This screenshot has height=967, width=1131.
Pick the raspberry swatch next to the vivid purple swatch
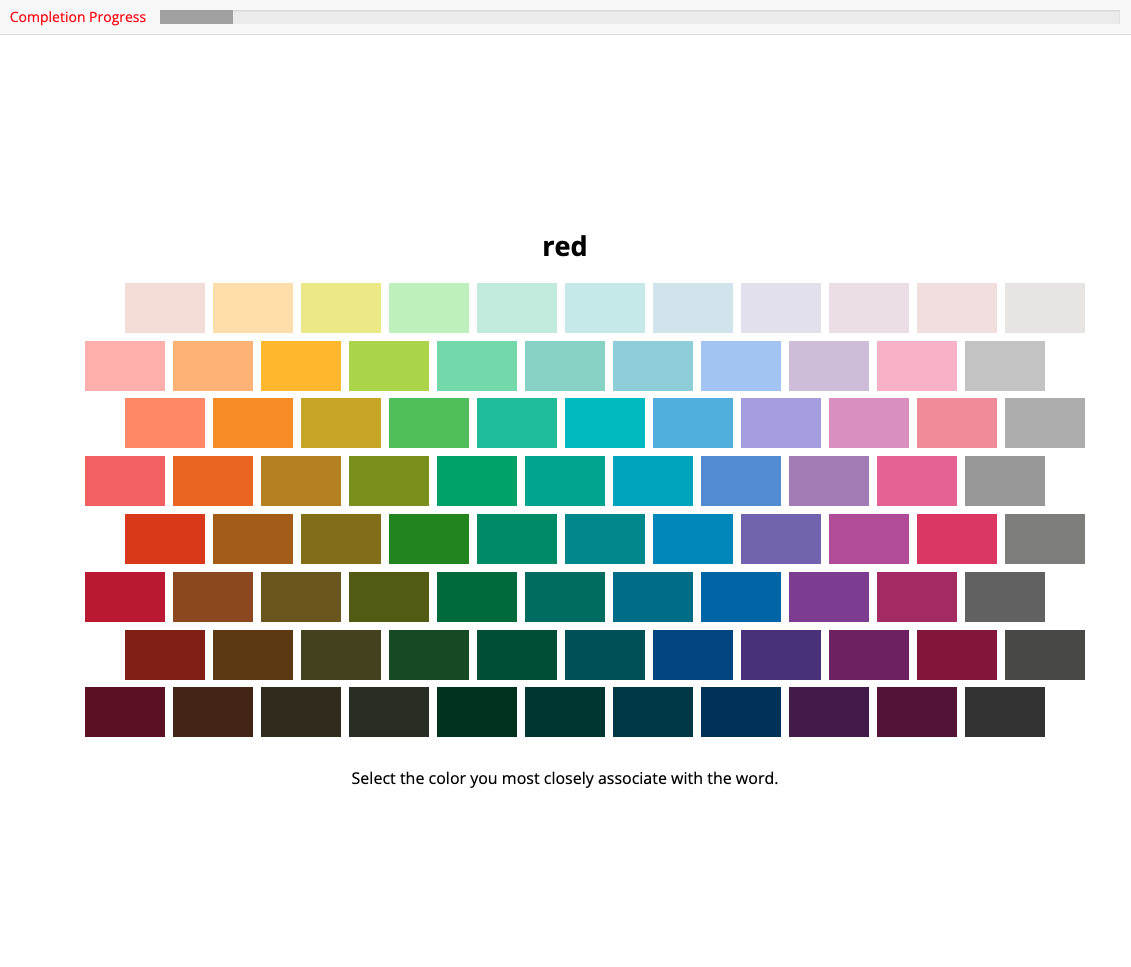tap(917, 597)
